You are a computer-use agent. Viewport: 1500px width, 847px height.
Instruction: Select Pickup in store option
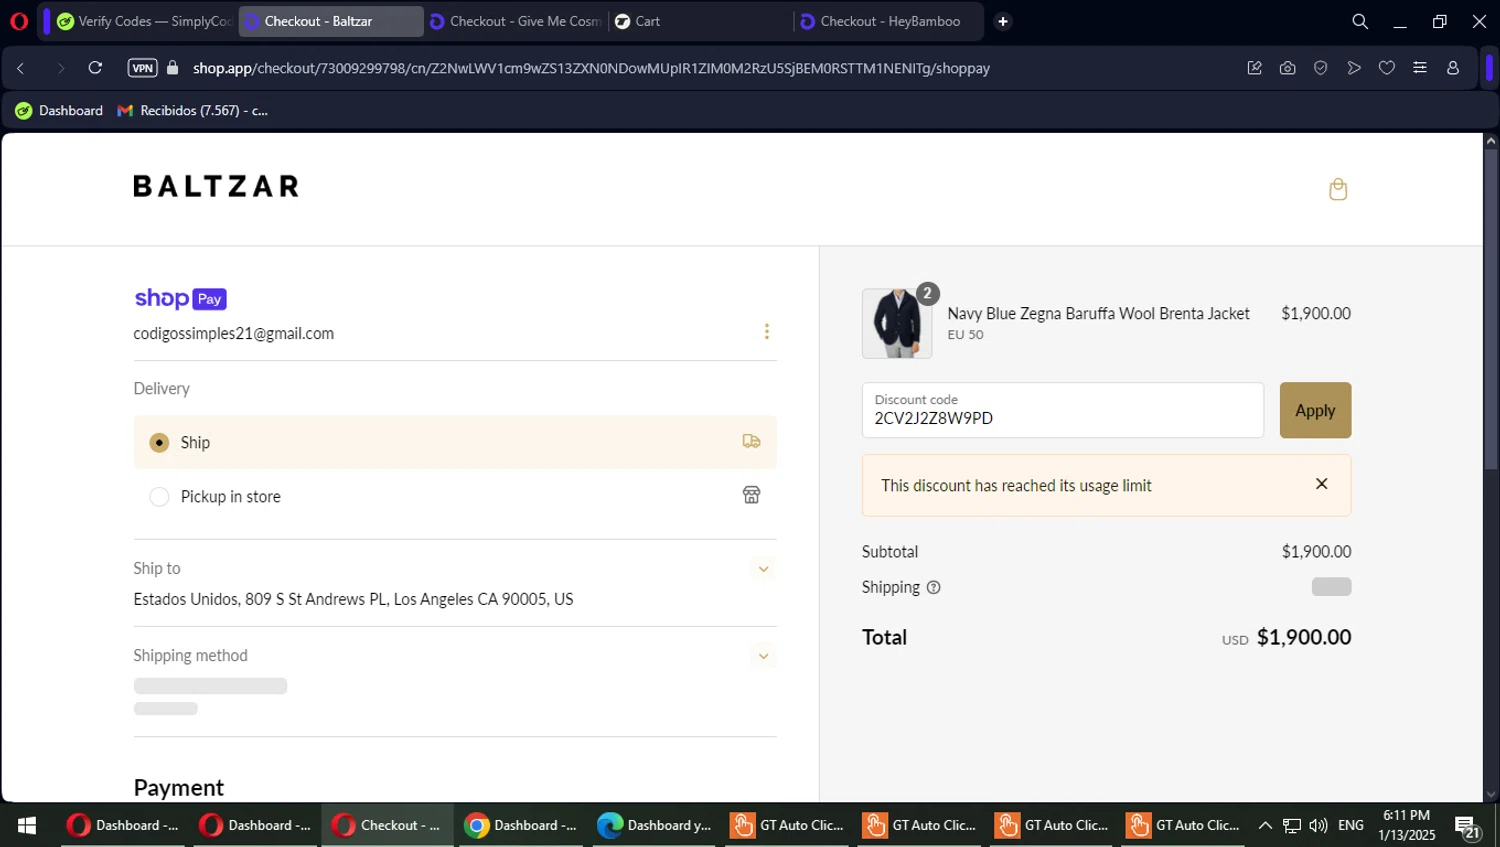(455, 496)
